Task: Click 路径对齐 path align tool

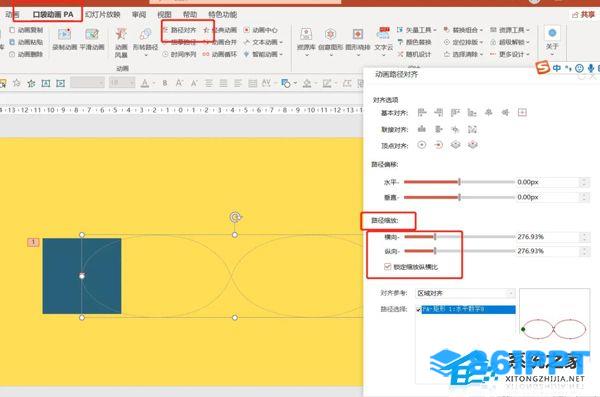Action: [x=180, y=30]
